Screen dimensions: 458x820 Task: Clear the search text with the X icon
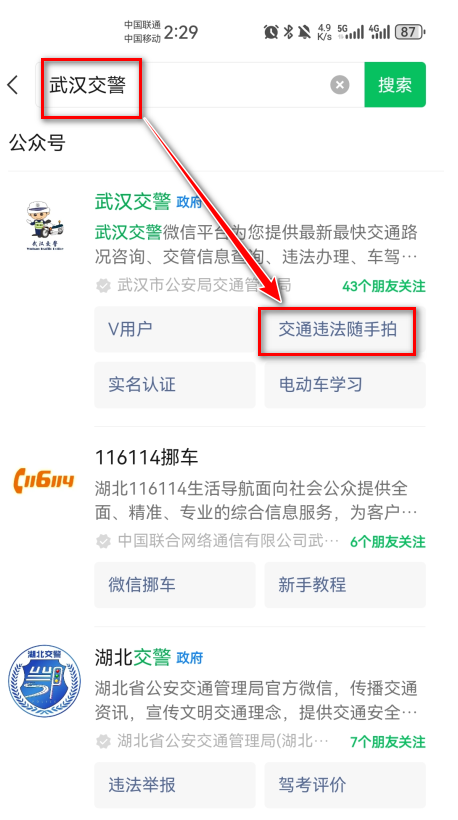click(x=340, y=85)
